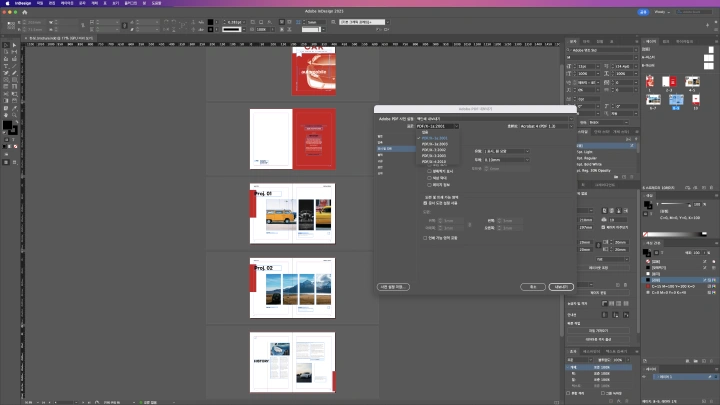The image size is (720, 405).
Task: Click the Home icon in title bar
Action: (x=25, y=12)
